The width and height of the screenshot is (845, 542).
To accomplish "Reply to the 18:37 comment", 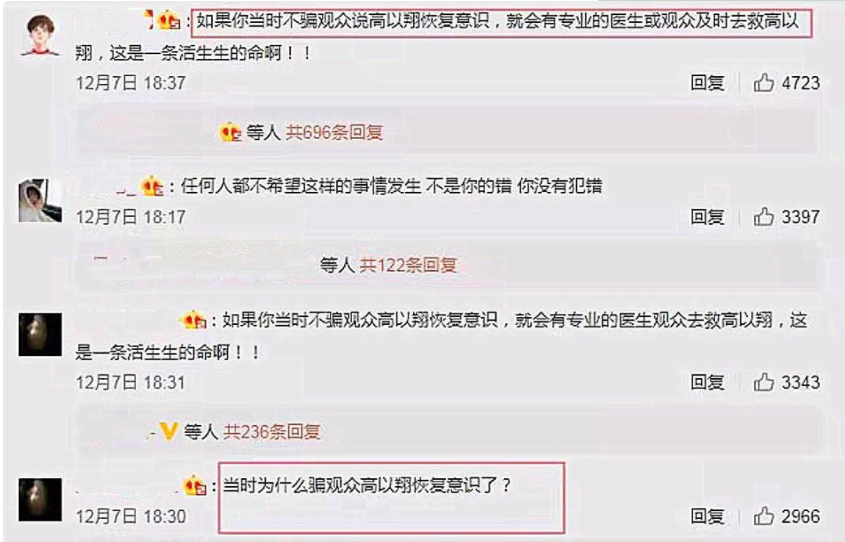I will click(x=708, y=83).
